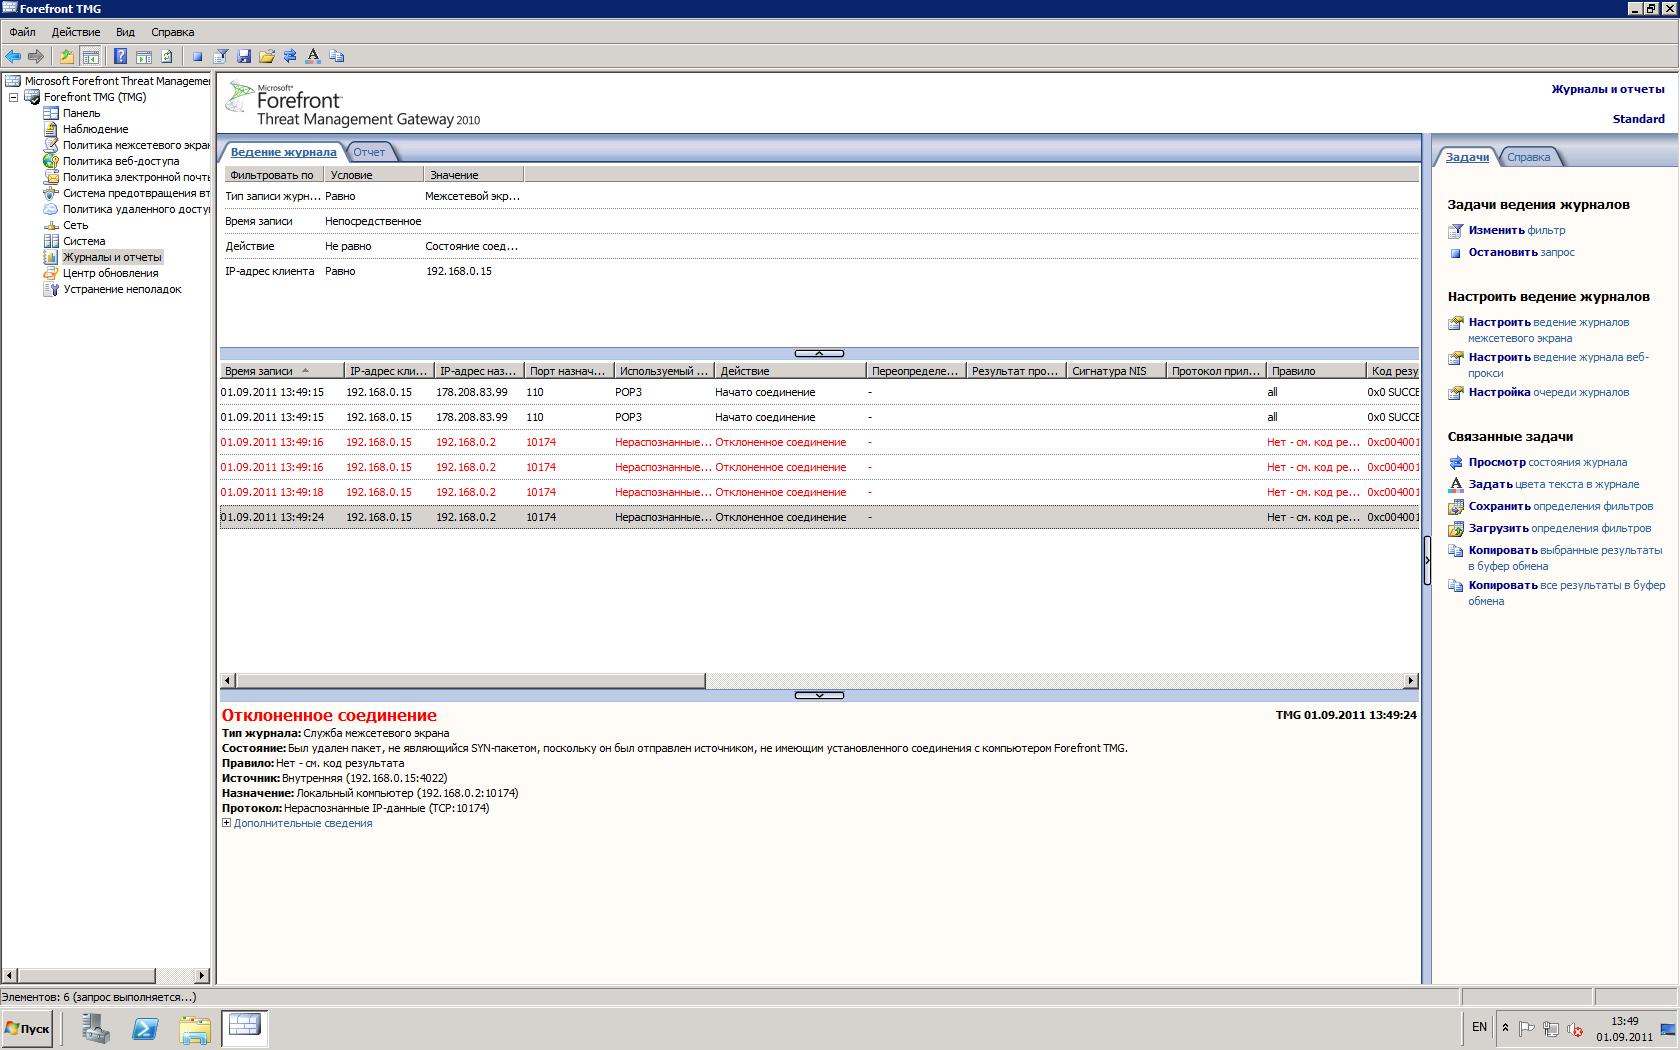Click the Save filter definitions disk icon
Screen dimensions: 1680x1050
click(x=244, y=56)
